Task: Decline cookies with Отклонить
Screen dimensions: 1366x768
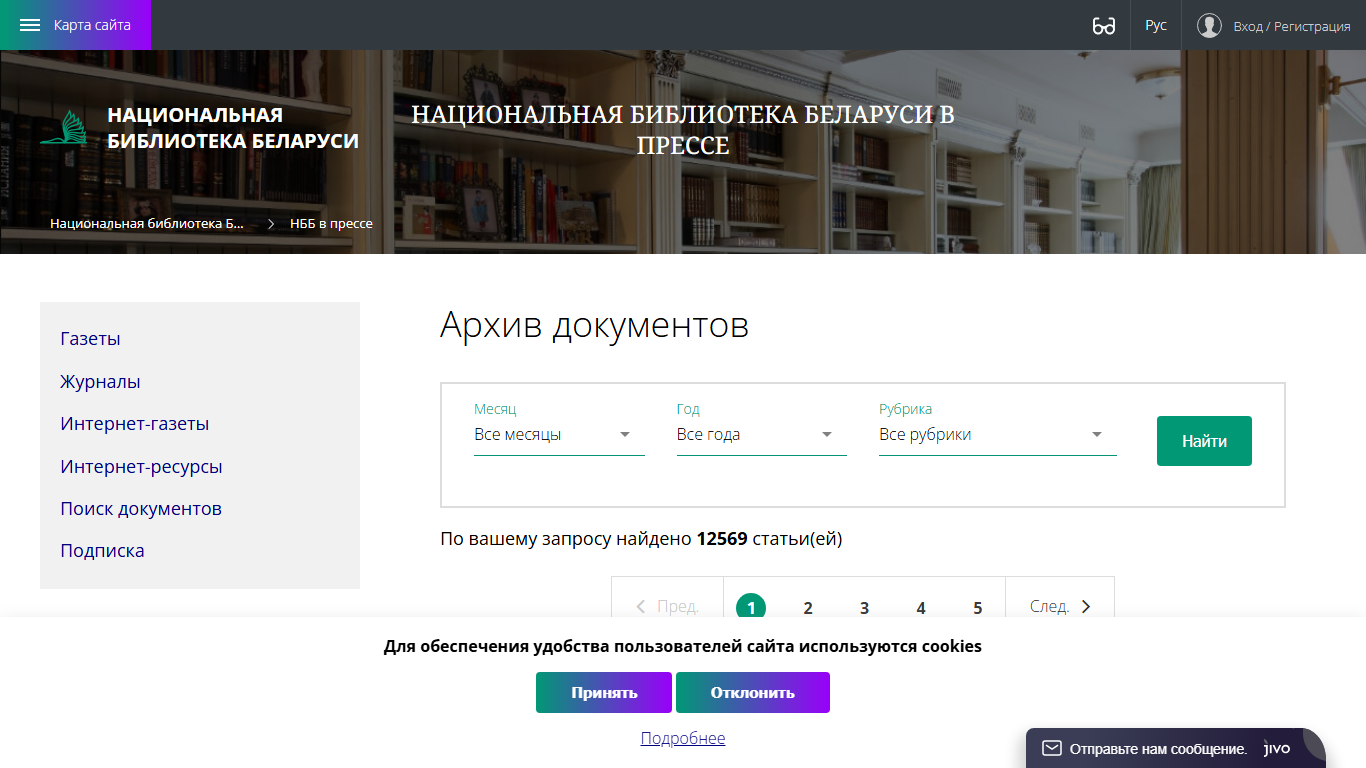Action: 753,693
